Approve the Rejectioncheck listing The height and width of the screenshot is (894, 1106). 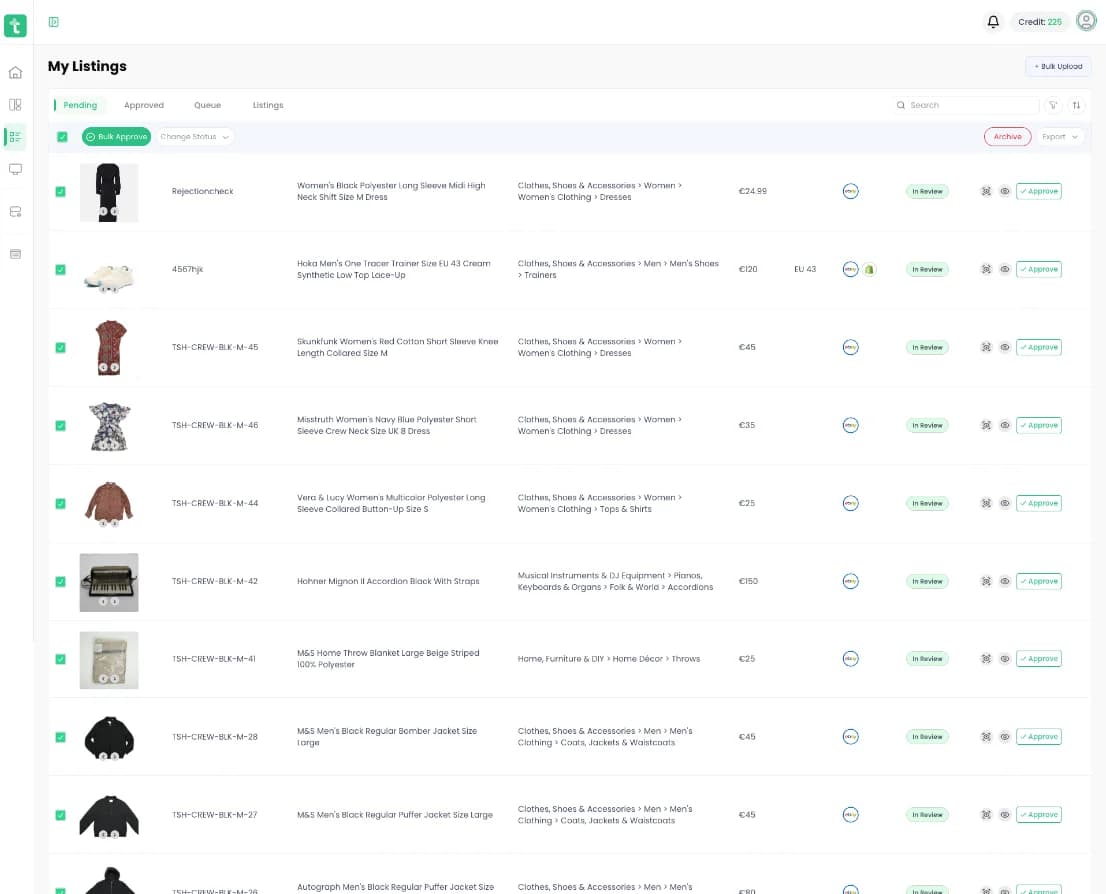(1038, 191)
